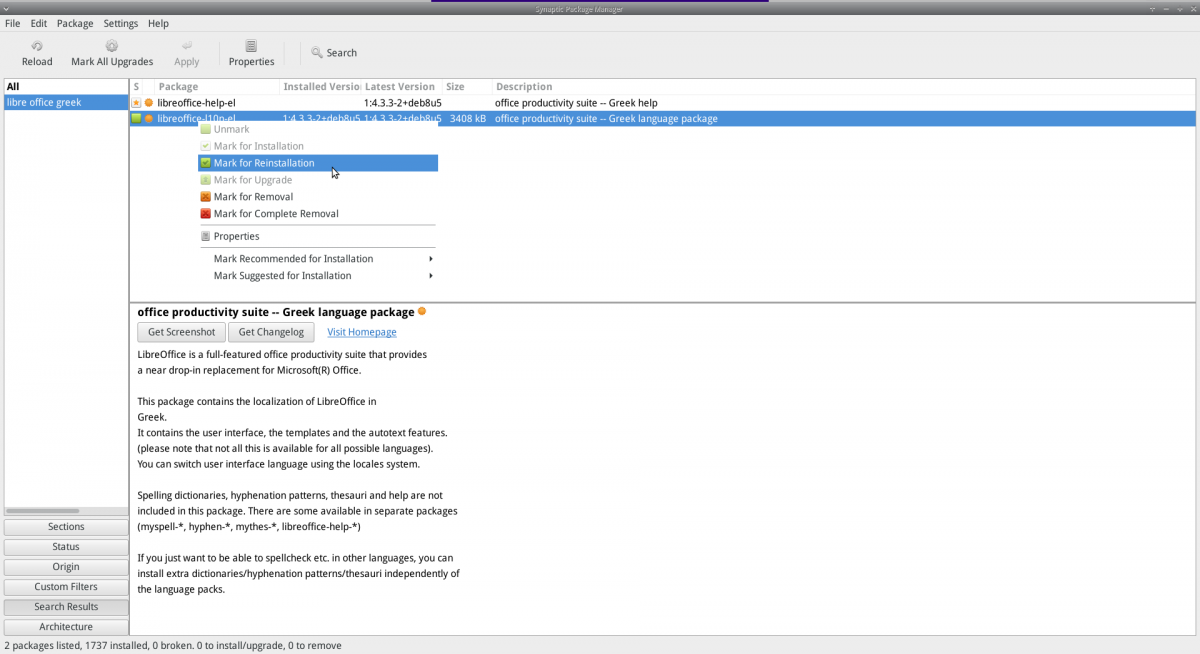The image size is (1200, 654).
Task: Click the latest version of libreoffice-help-el
Action: (x=402, y=103)
